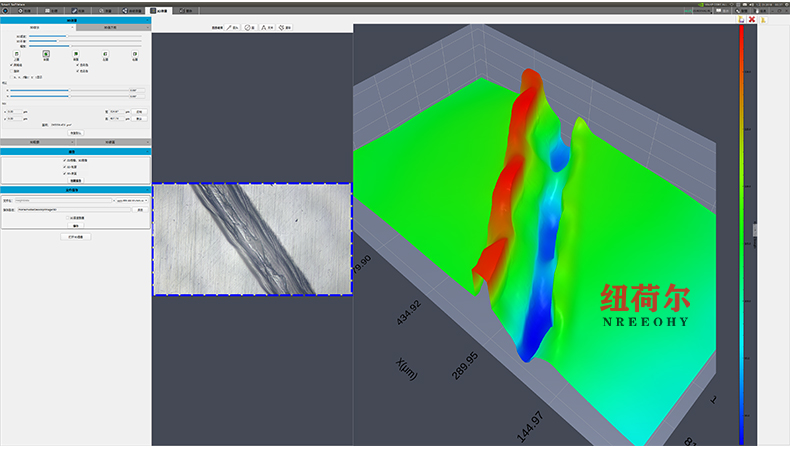Image resolution: width=790 pixels, height=451 pixels.
Task: Adjust the first slider under the sub-tabs
Action: 85,36
